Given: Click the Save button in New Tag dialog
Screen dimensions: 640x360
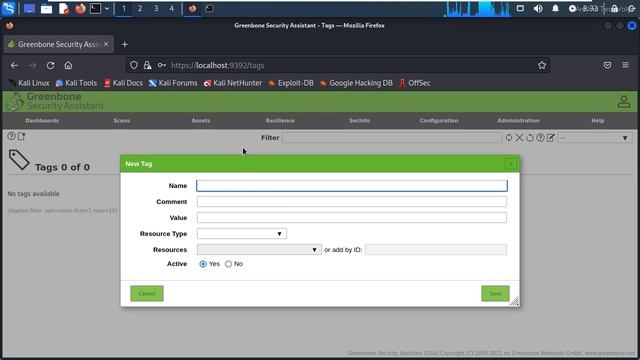Looking at the screenshot, I should pyautogui.click(x=495, y=293).
